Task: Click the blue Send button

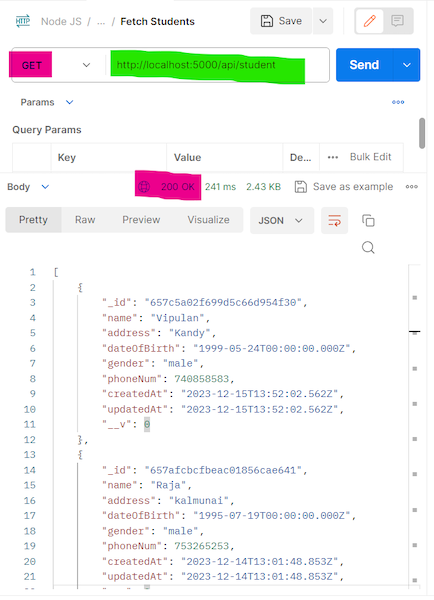Action: tap(364, 65)
